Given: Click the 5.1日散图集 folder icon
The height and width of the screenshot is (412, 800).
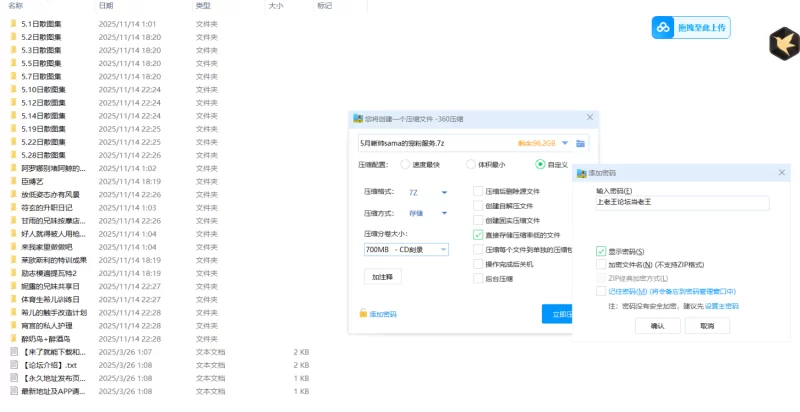Looking at the screenshot, I should (13, 23).
